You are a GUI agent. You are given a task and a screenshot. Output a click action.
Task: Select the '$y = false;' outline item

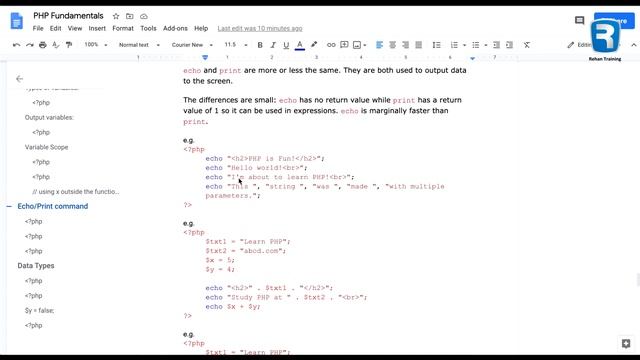click(x=39, y=311)
